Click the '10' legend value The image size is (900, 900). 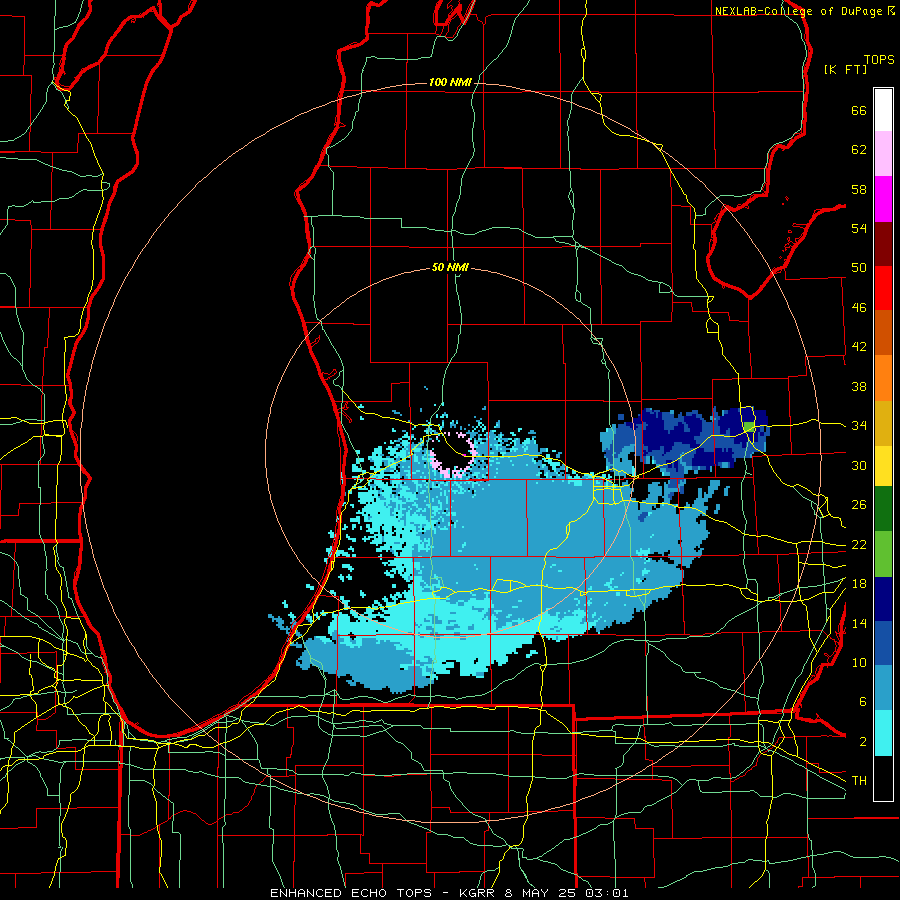(x=859, y=663)
